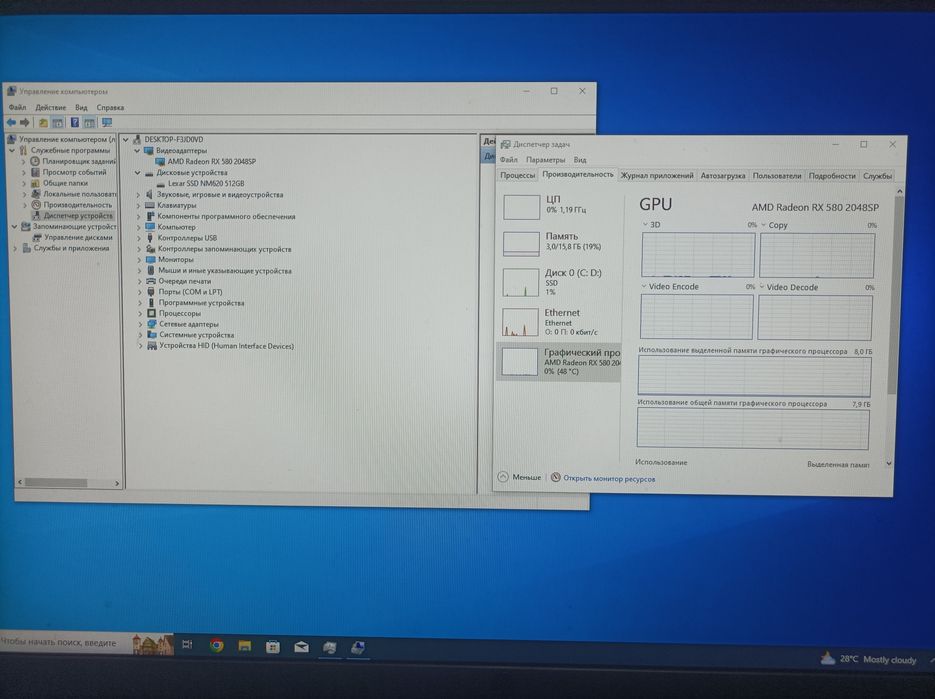Launch Google Chrome from the taskbar

click(x=216, y=645)
